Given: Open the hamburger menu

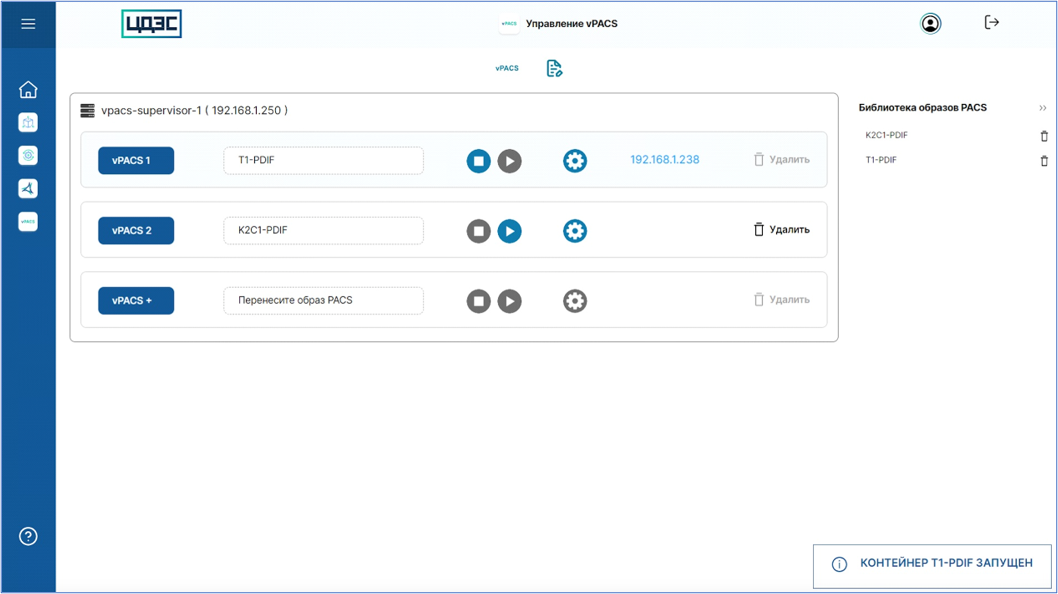Looking at the screenshot, I should click(x=28, y=24).
